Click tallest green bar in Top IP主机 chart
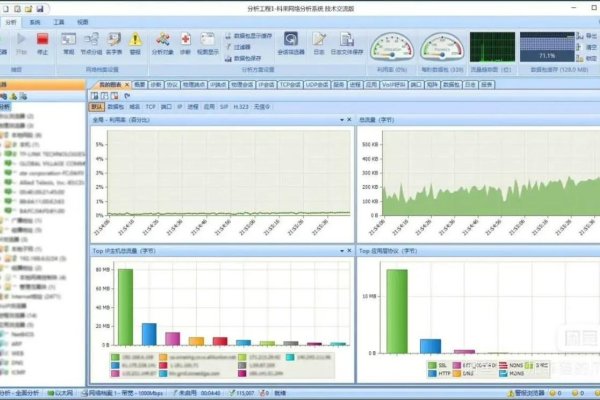 [x=125, y=307]
